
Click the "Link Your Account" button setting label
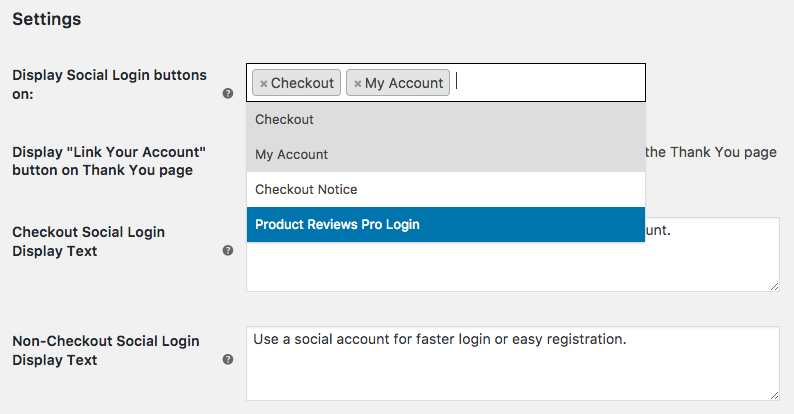(x=109, y=160)
